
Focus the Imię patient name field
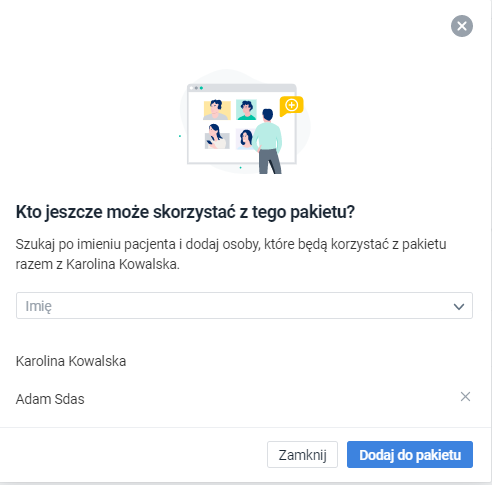pyautogui.click(x=244, y=306)
